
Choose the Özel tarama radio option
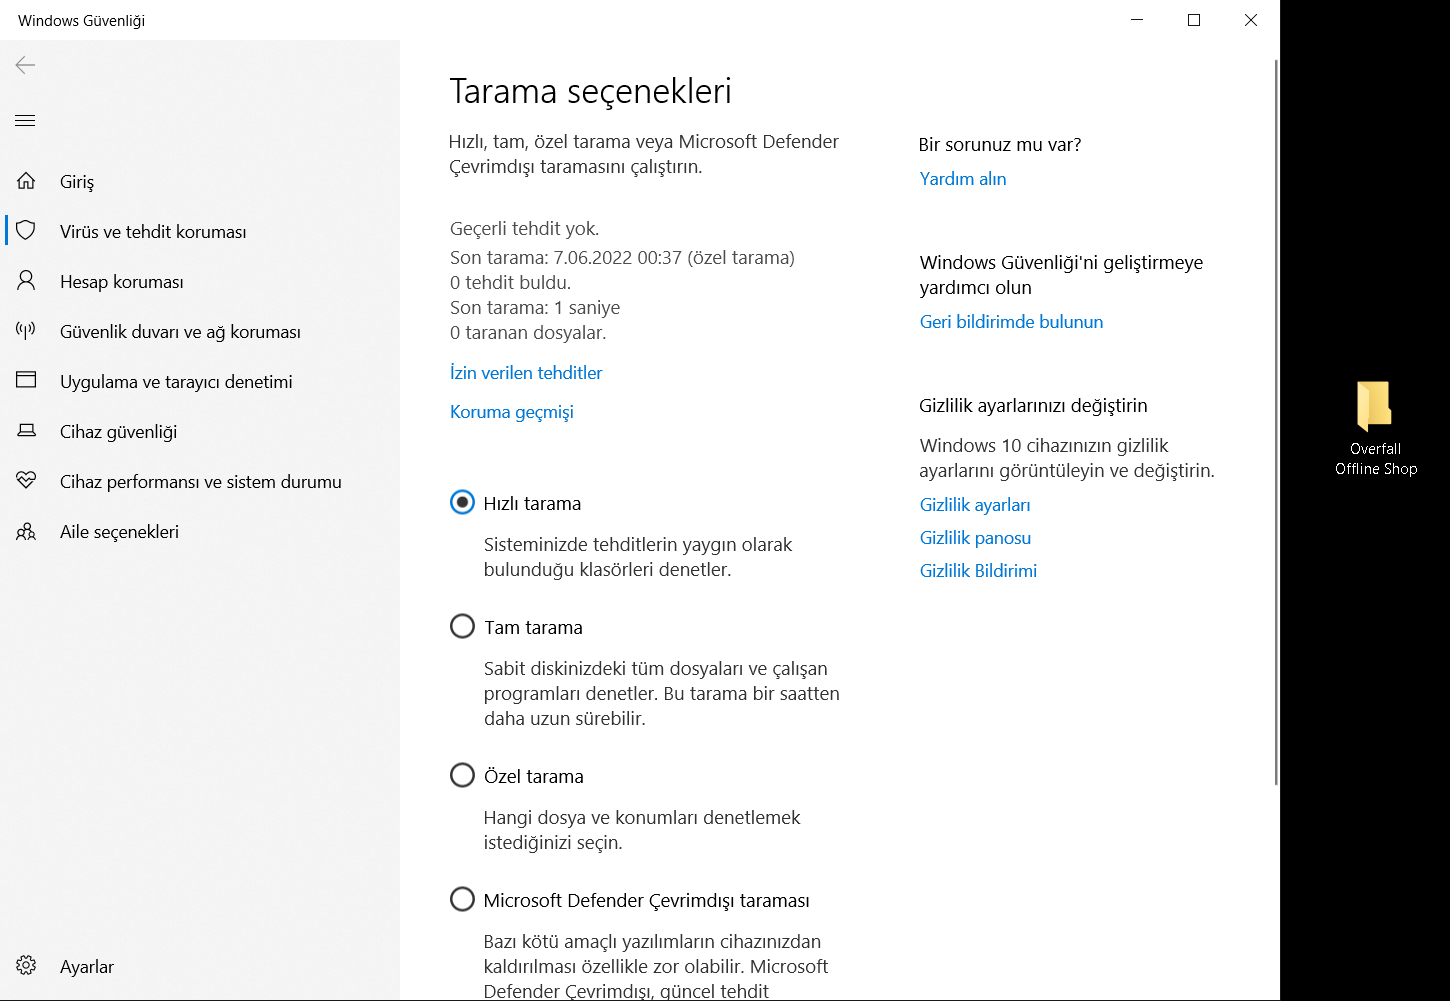[462, 776]
